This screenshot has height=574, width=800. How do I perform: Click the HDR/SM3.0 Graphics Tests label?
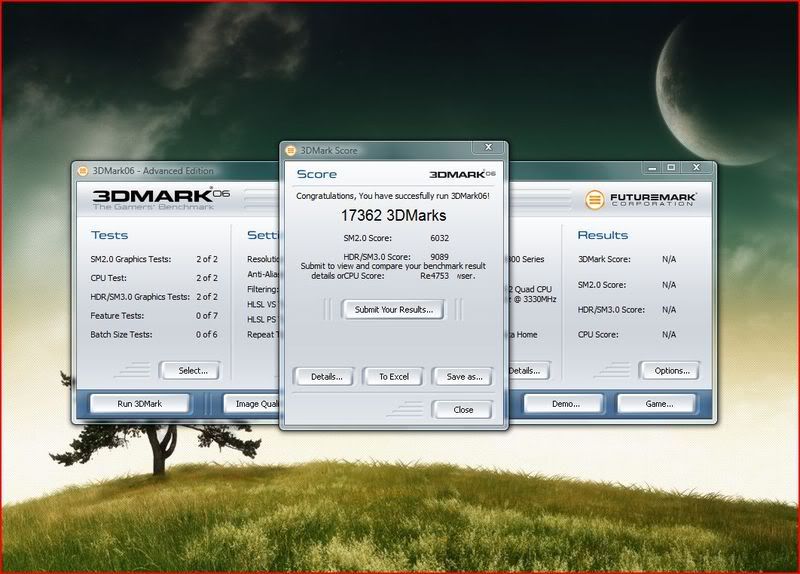coord(140,297)
